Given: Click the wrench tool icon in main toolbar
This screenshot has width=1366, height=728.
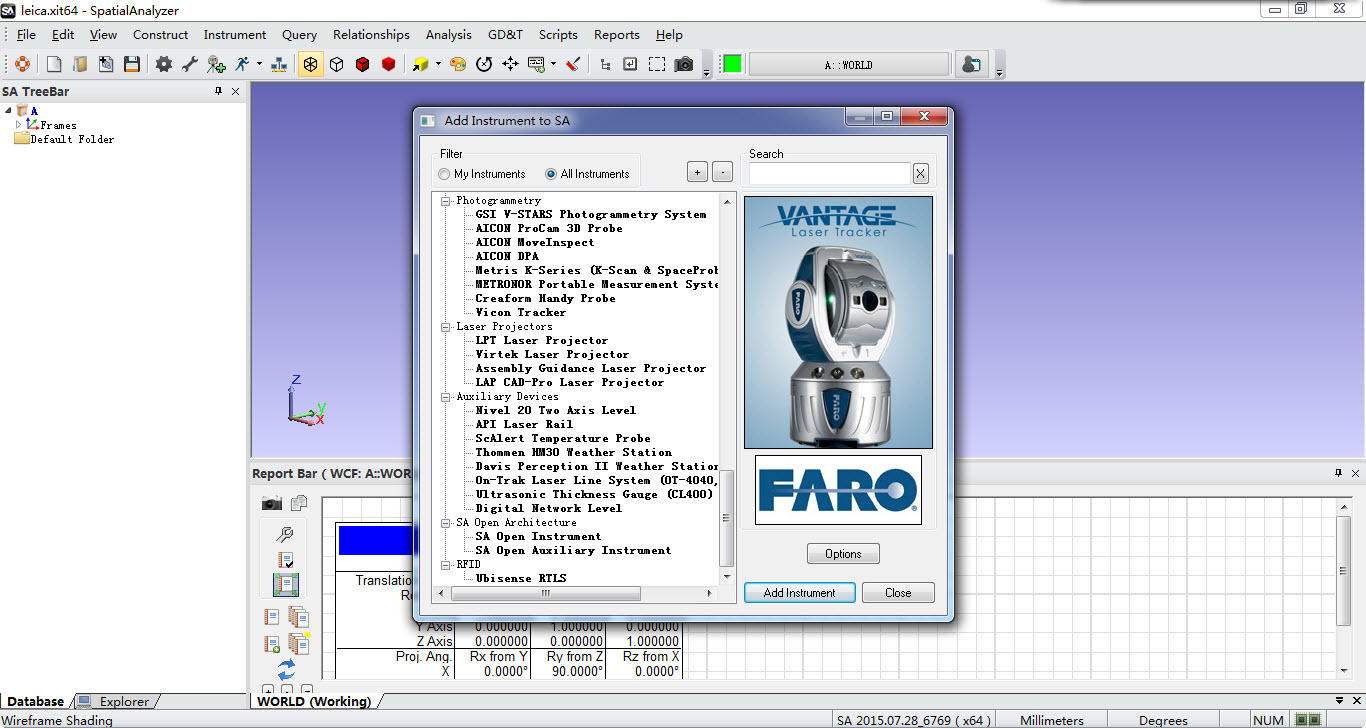Looking at the screenshot, I should click(189, 64).
